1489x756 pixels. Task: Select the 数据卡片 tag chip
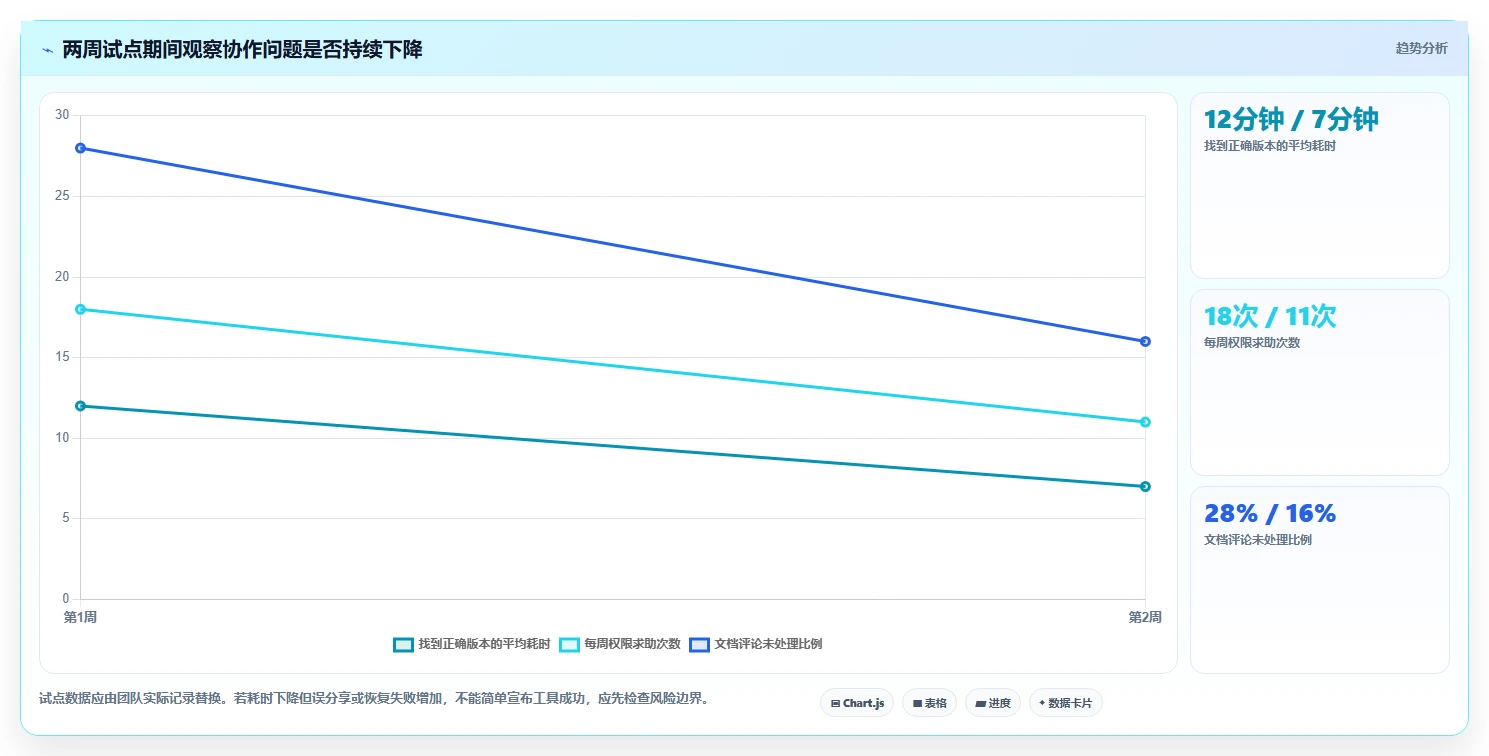click(x=1066, y=703)
